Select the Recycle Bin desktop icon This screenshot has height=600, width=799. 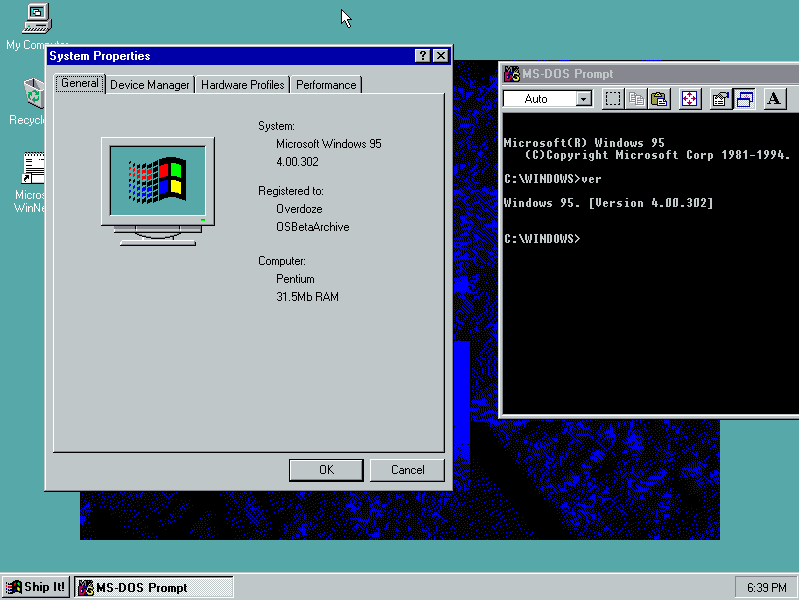click(27, 101)
